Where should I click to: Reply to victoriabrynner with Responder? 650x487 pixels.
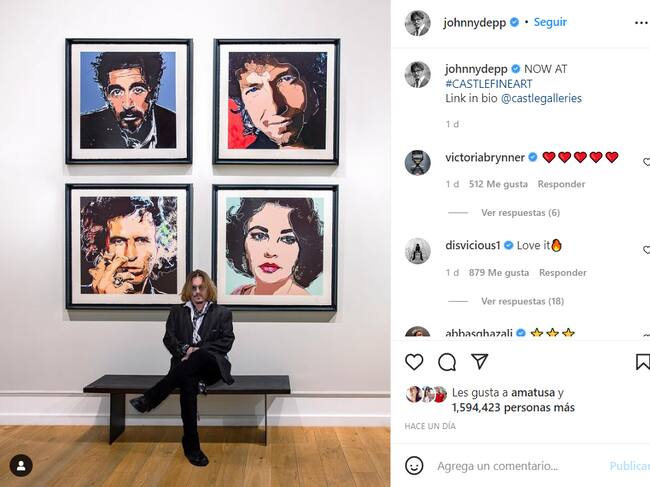pyautogui.click(x=561, y=184)
